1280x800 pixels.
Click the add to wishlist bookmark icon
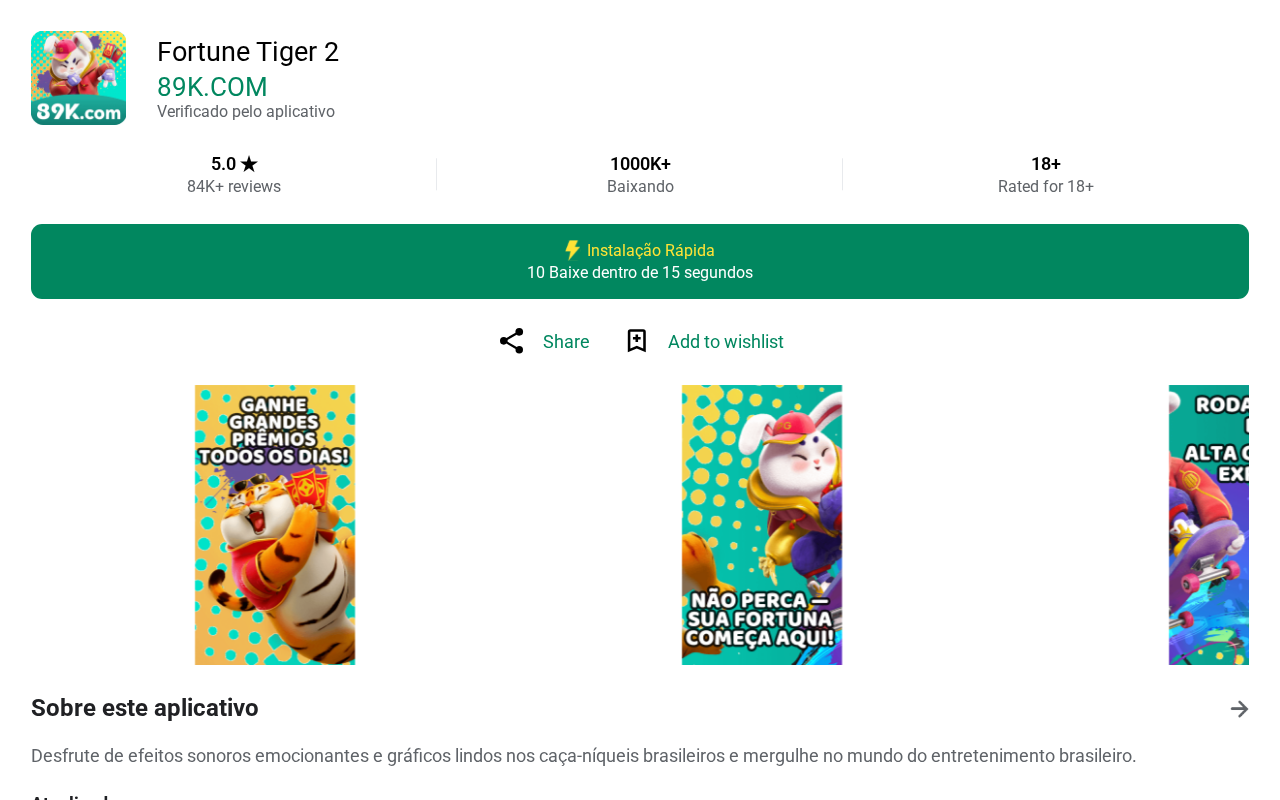[x=637, y=341]
